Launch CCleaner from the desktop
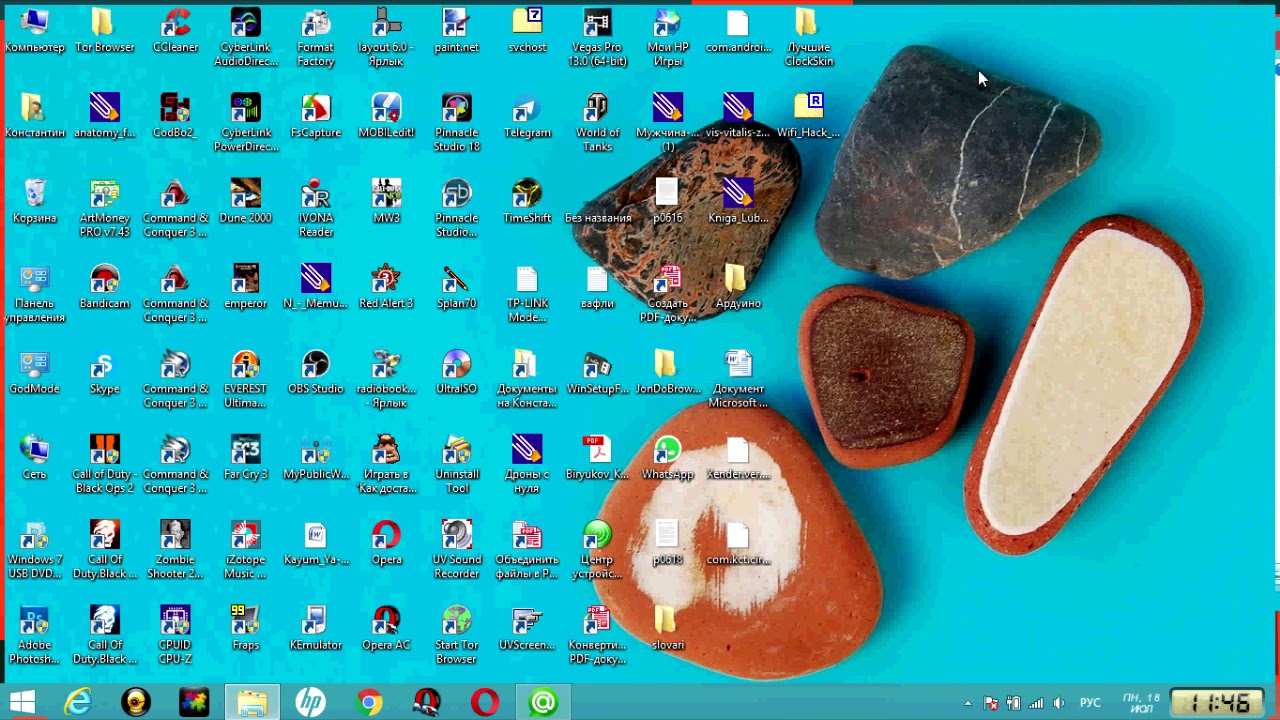This screenshot has width=1280, height=720. 175,31
